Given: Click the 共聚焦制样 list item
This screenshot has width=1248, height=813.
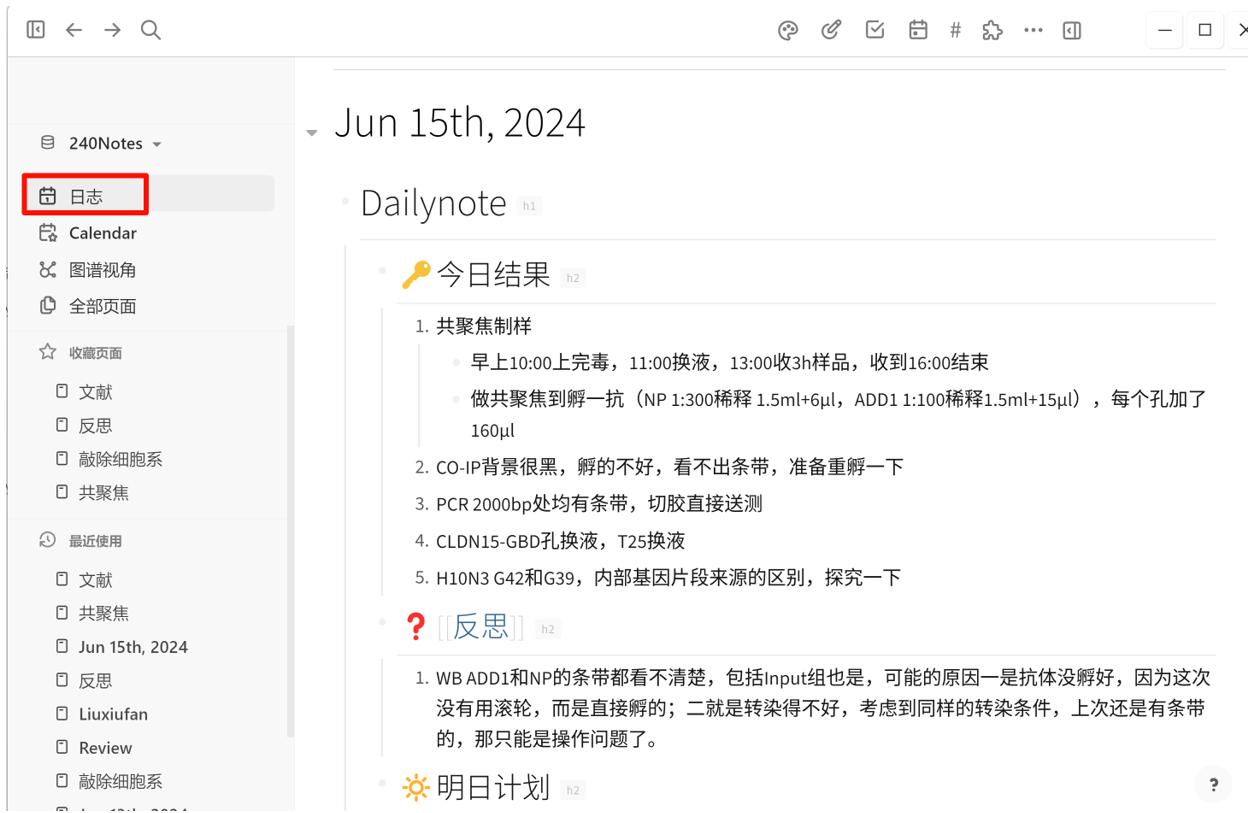Looking at the screenshot, I should [x=484, y=325].
